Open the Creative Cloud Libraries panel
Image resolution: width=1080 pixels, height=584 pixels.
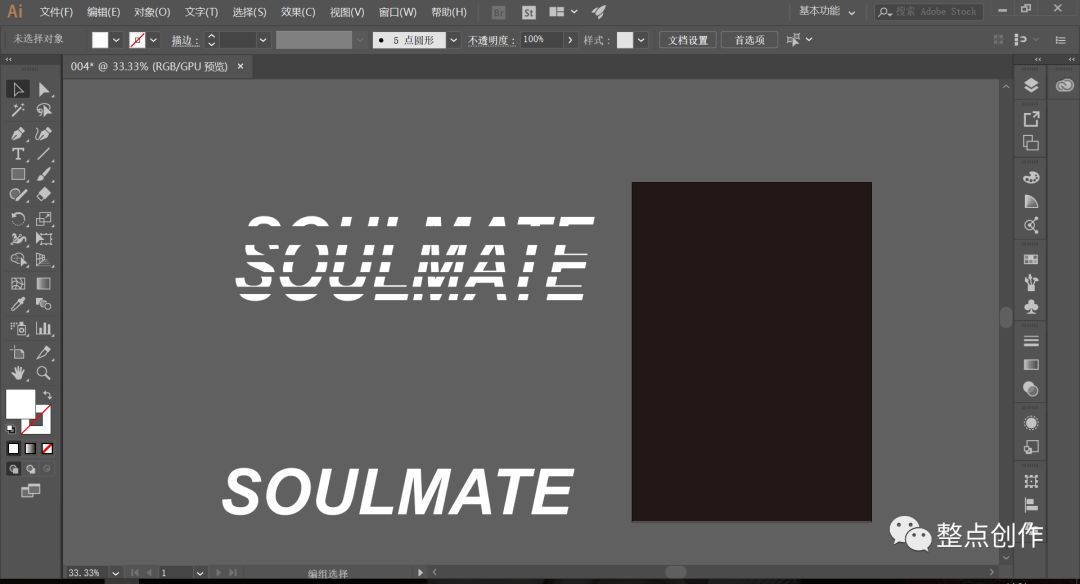click(1064, 85)
